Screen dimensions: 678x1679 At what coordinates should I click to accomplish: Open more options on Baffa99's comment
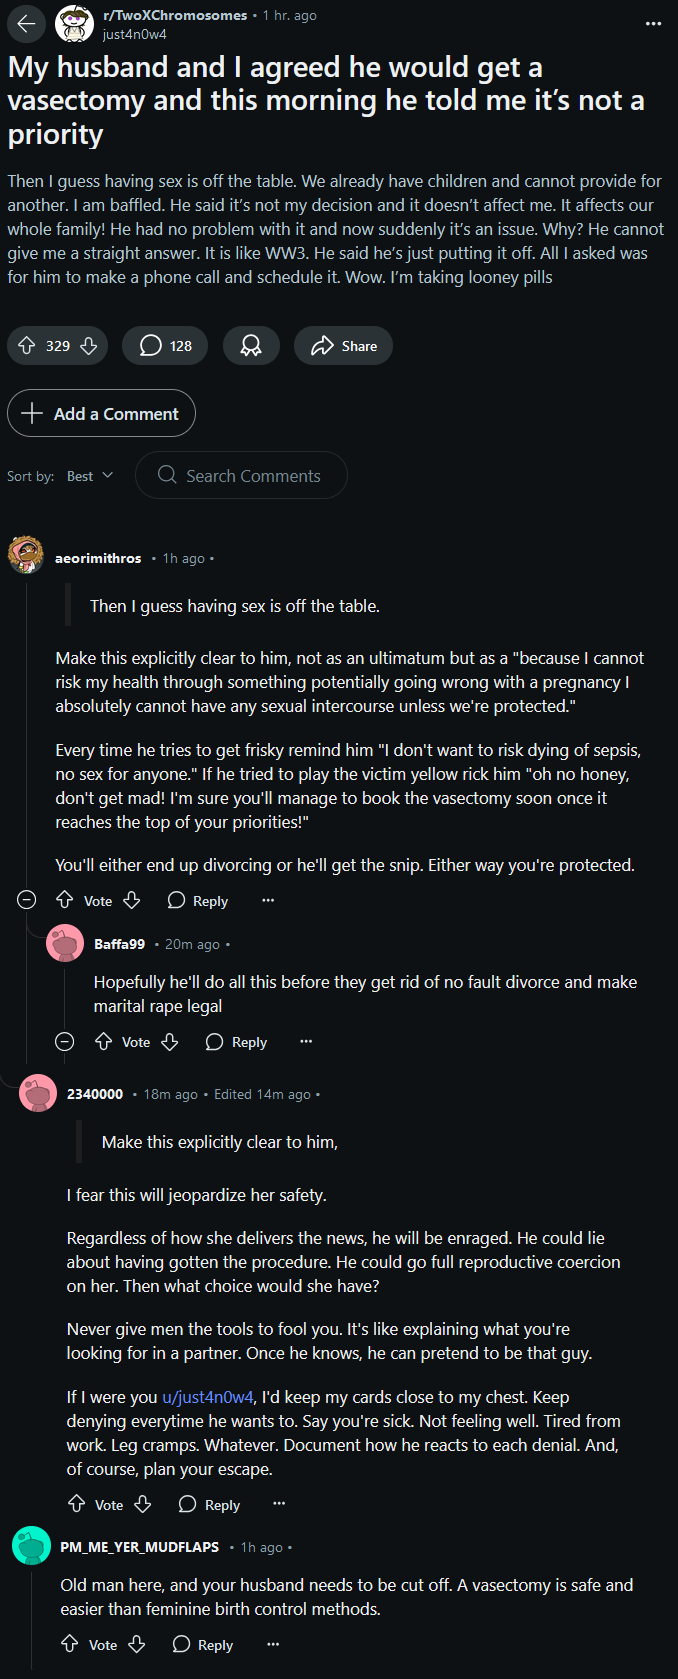coord(306,1042)
